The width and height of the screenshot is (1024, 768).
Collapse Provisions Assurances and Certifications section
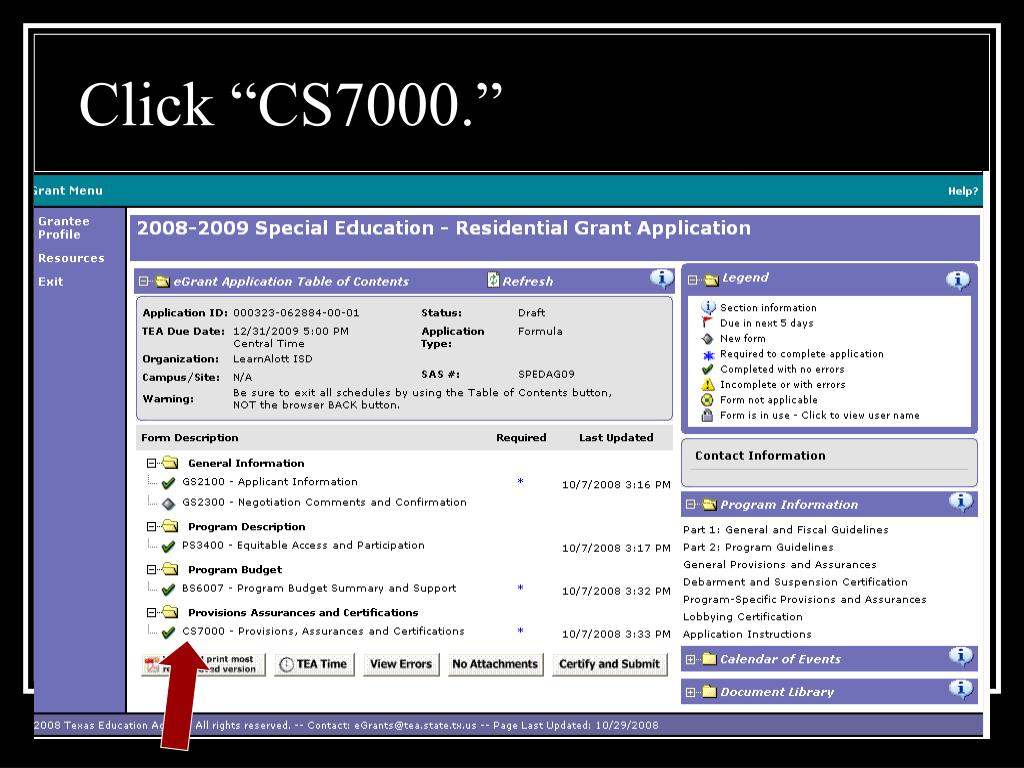(152, 613)
